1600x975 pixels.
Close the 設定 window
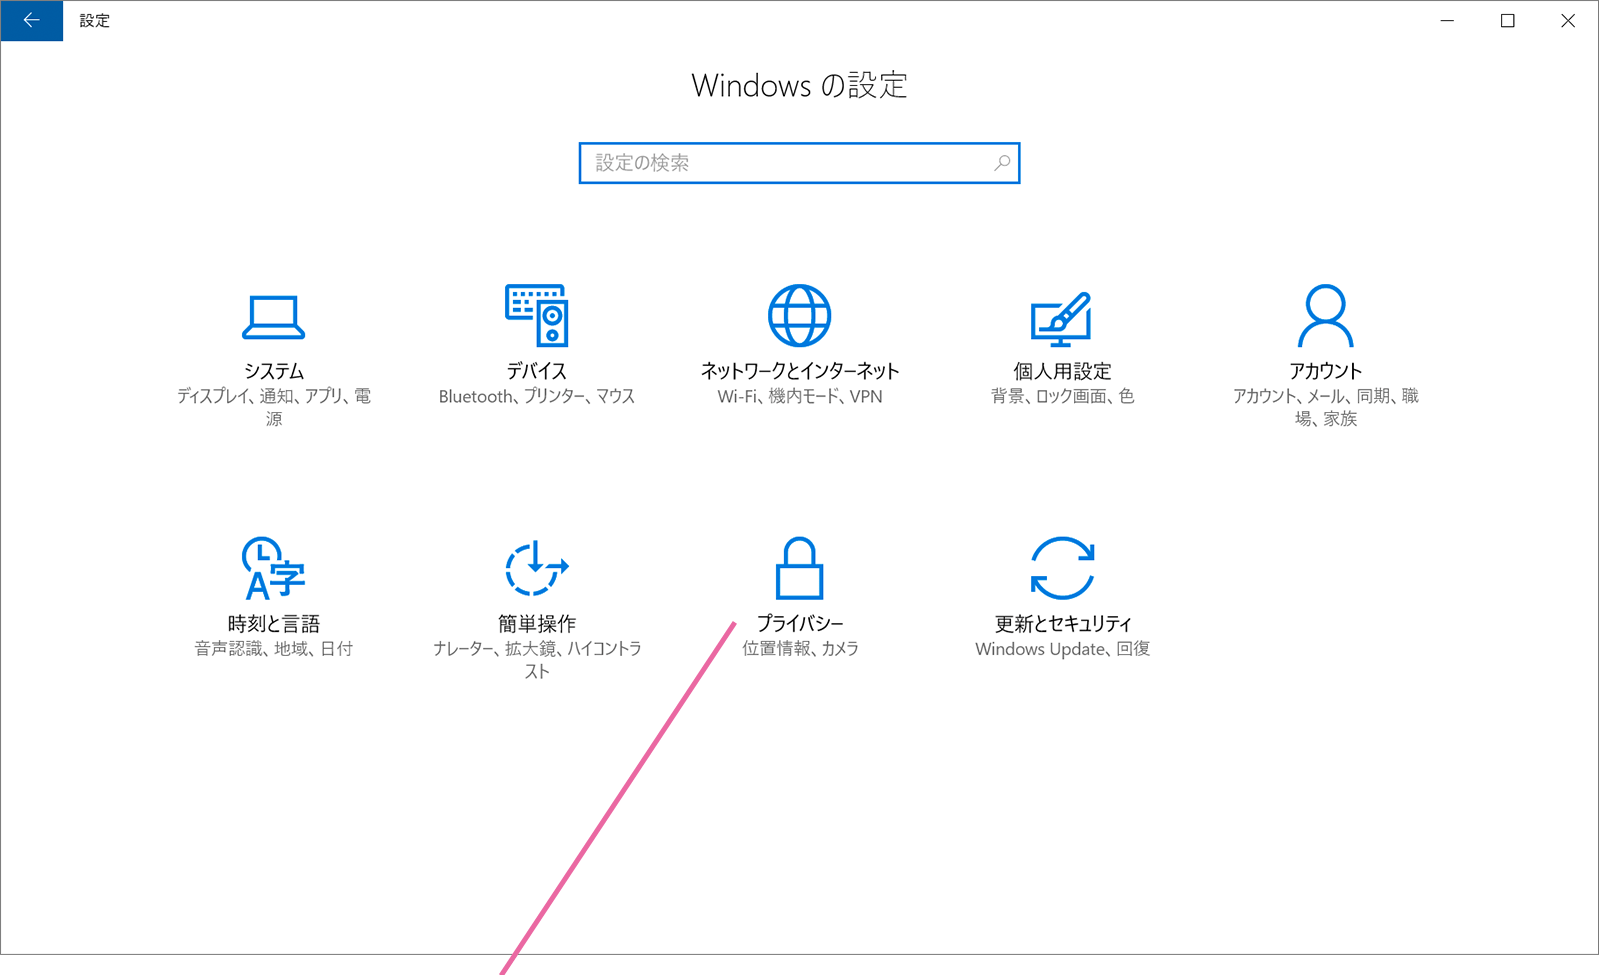(1568, 20)
